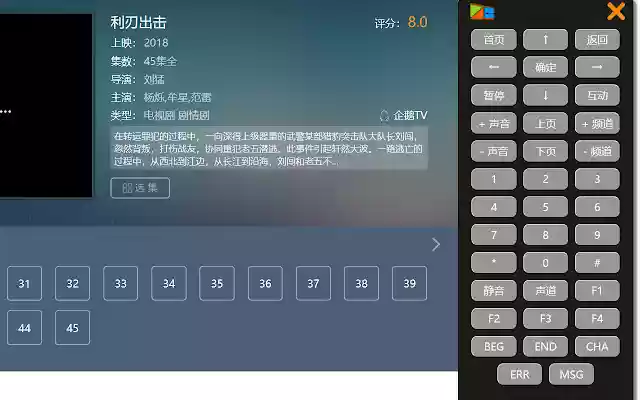Decrease volume with - 声音 button

[493, 151]
